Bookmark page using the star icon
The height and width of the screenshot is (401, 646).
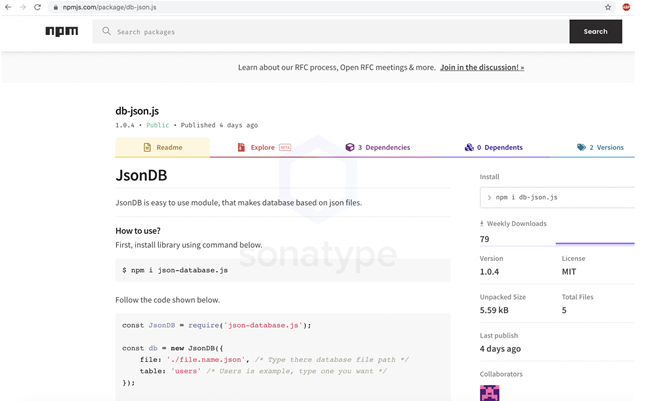click(607, 7)
